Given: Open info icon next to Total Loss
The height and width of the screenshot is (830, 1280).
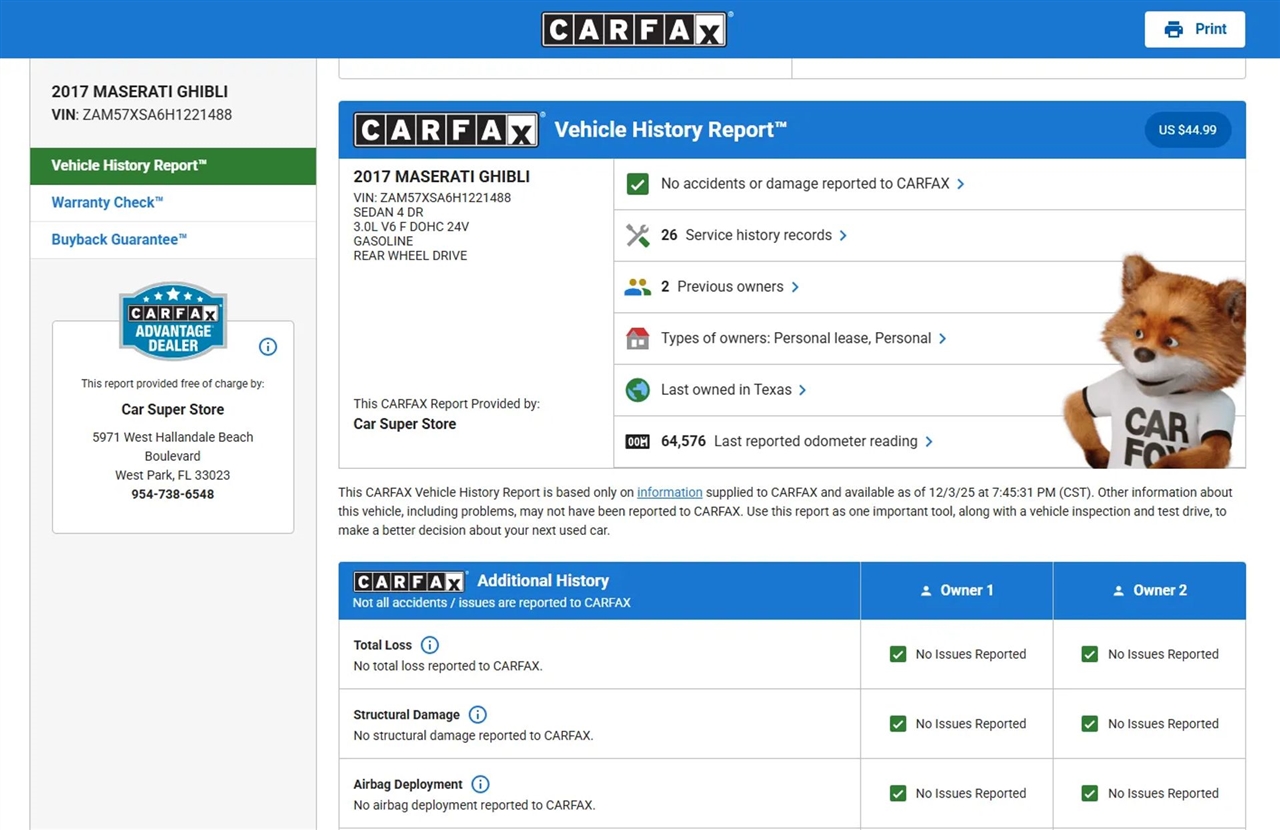Looking at the screenshot, I should click(x=429, y=645).
